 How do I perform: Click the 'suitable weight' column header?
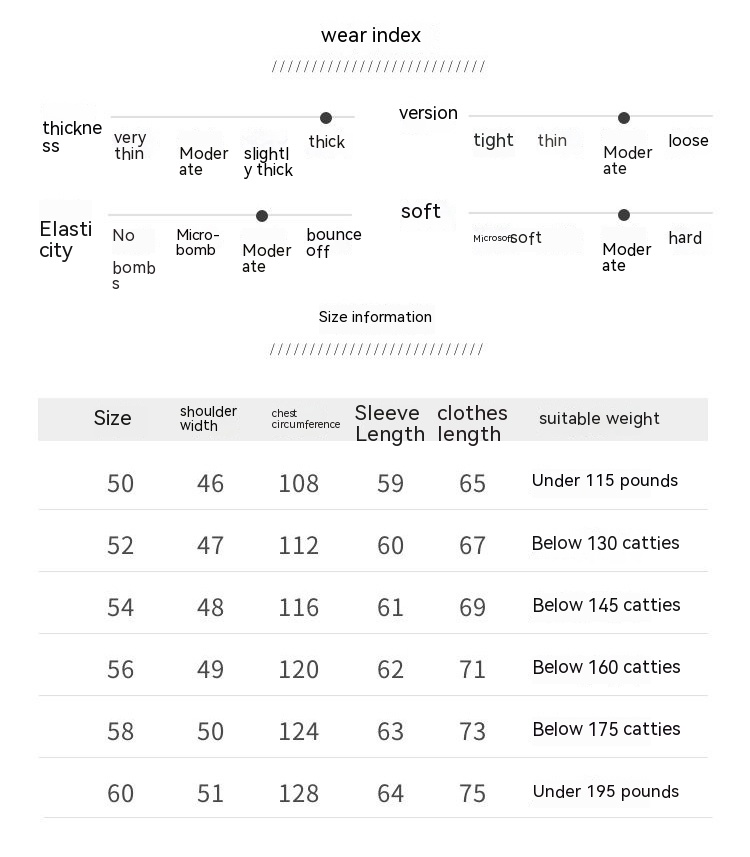coord(599,419)
